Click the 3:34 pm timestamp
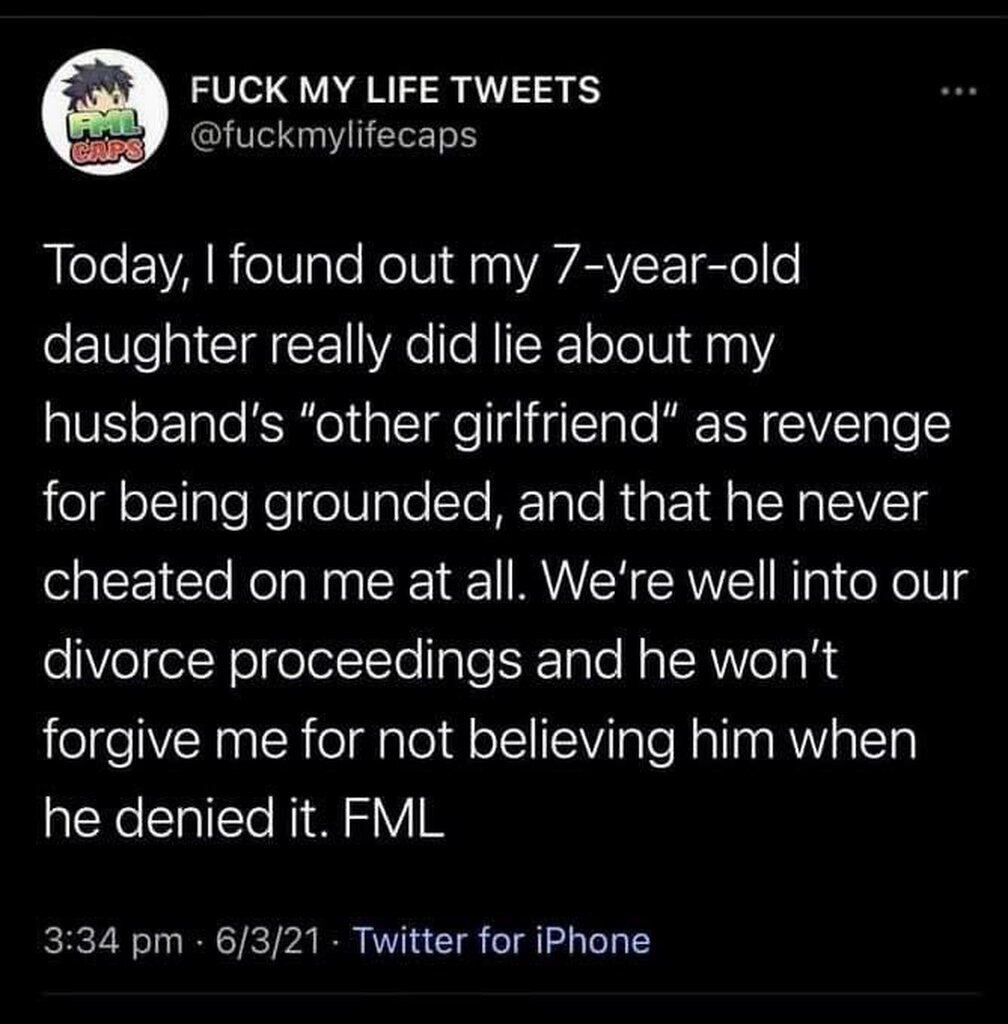Screen dimensions: 1008x1024 point(114,942)
